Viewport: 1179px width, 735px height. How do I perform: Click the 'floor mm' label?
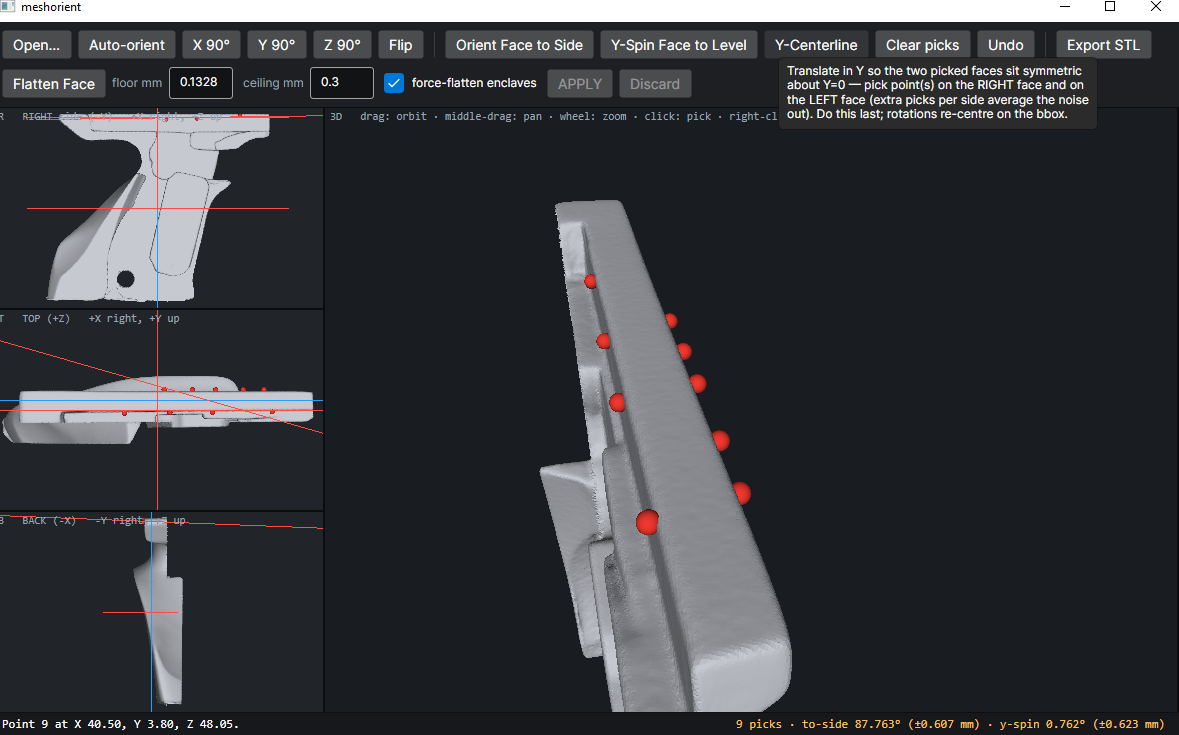[x=137, y=83]
